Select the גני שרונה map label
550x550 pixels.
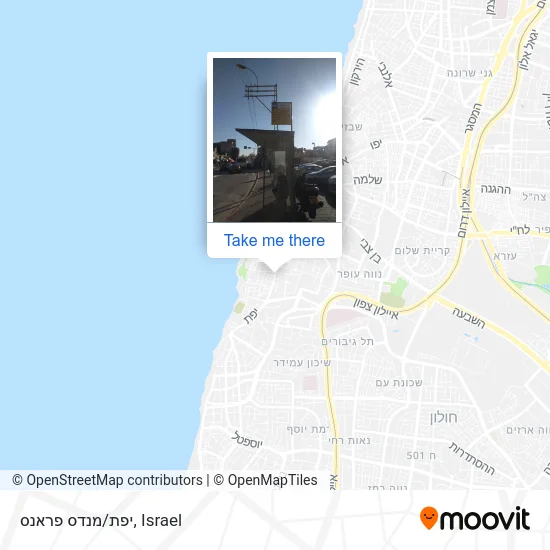tap(470, 73)
